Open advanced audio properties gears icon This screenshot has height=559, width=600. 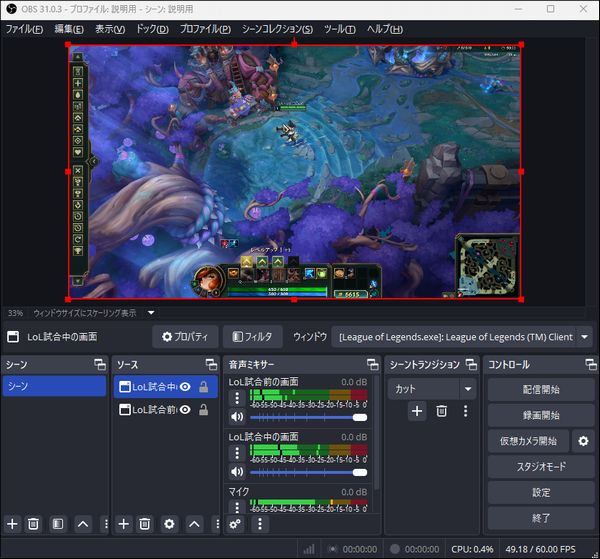[235, 524]
